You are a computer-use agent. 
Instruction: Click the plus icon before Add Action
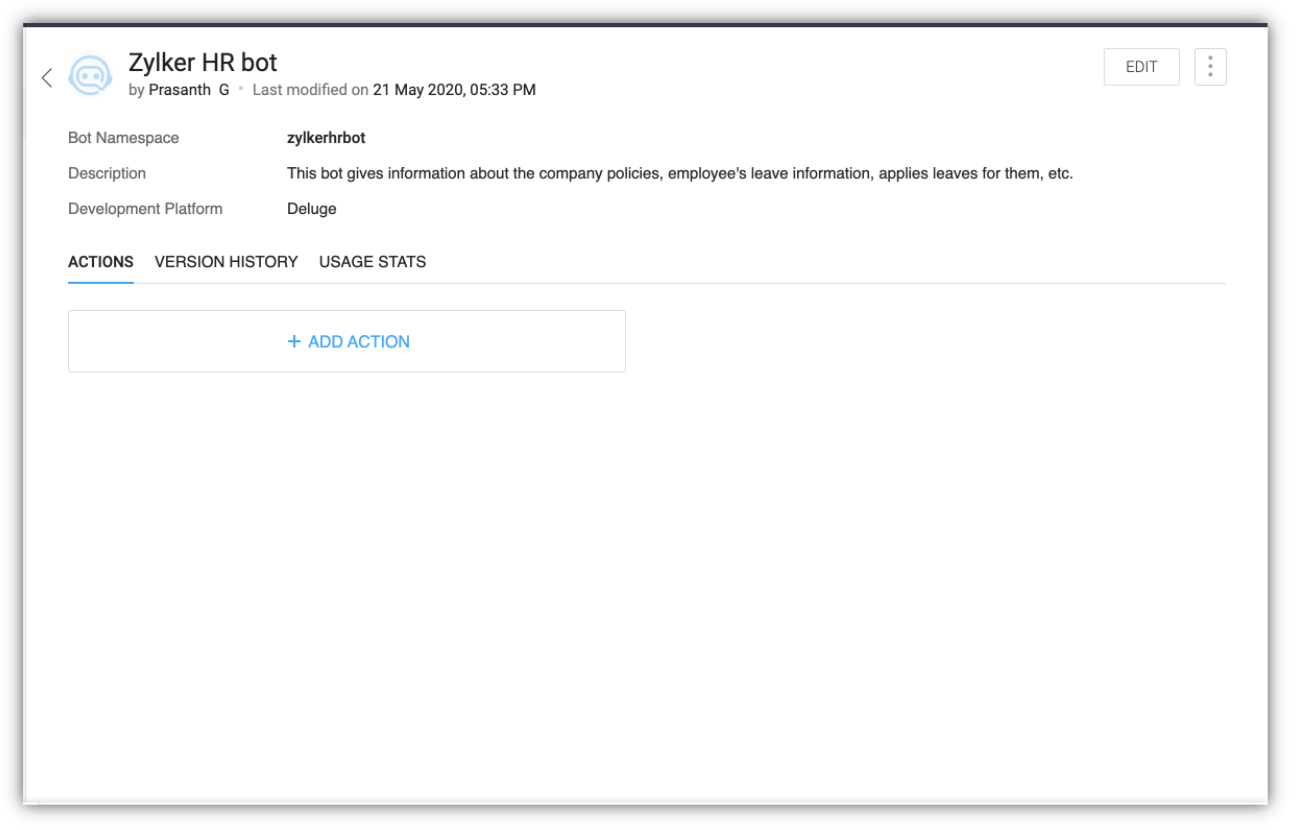(x=294, y=342)
